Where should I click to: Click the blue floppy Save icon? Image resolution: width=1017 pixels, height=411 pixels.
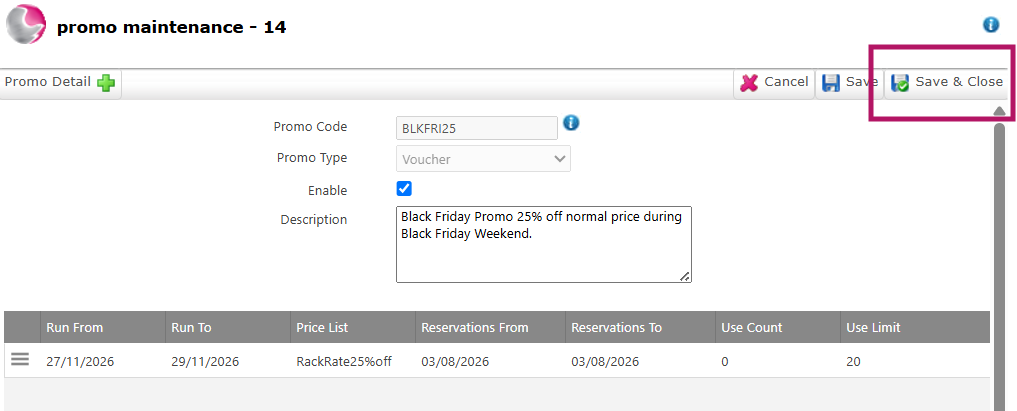(x=831, y=83)
